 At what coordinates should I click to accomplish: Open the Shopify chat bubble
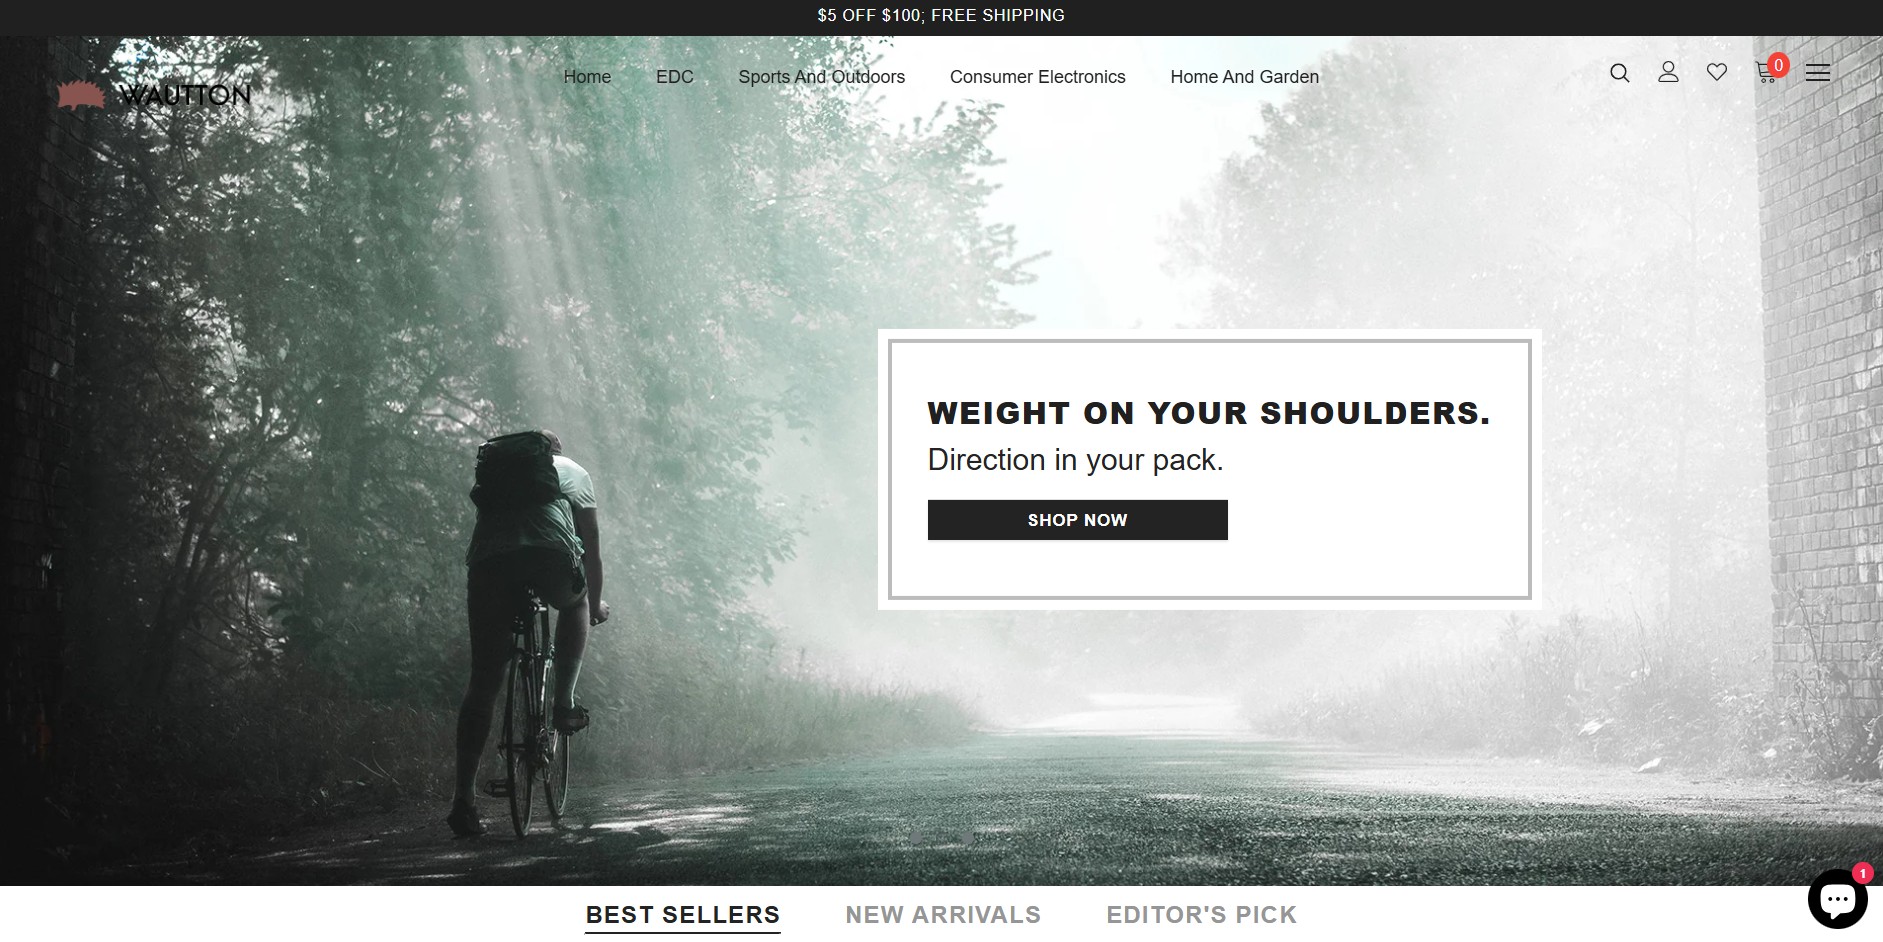pyautogui.click(x=1838, y=898)
